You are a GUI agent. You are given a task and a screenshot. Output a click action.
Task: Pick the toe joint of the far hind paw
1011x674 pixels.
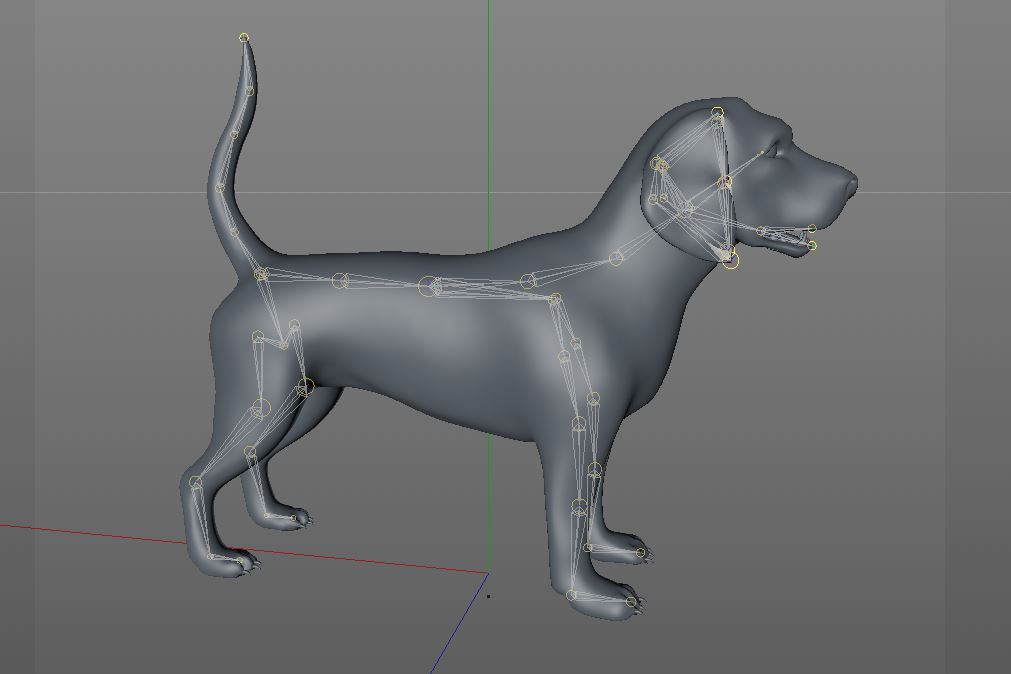[x=293, y=518]
